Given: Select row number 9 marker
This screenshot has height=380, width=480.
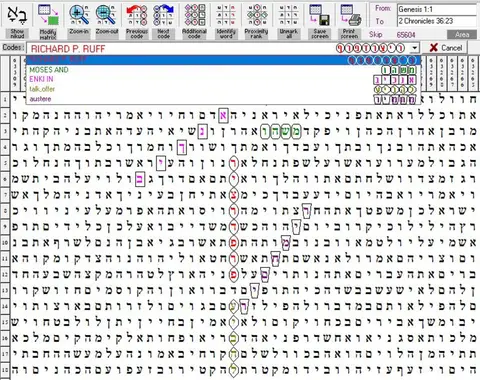Looking at the screenshot, I should click(5, 227).
